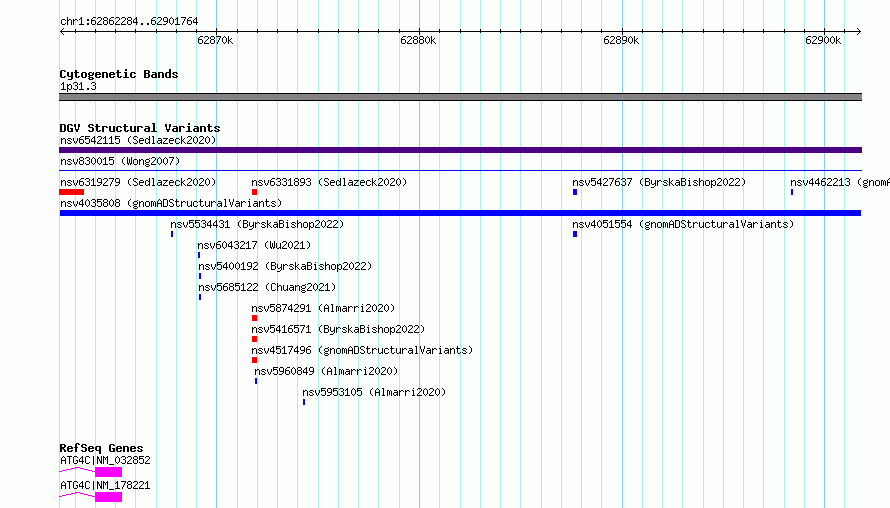The width and height of the screenshot is (890, 508).
Task: Open variant nsv5400192 (ByrskaBishop2022) label
Action: click(x=285, y=266)
